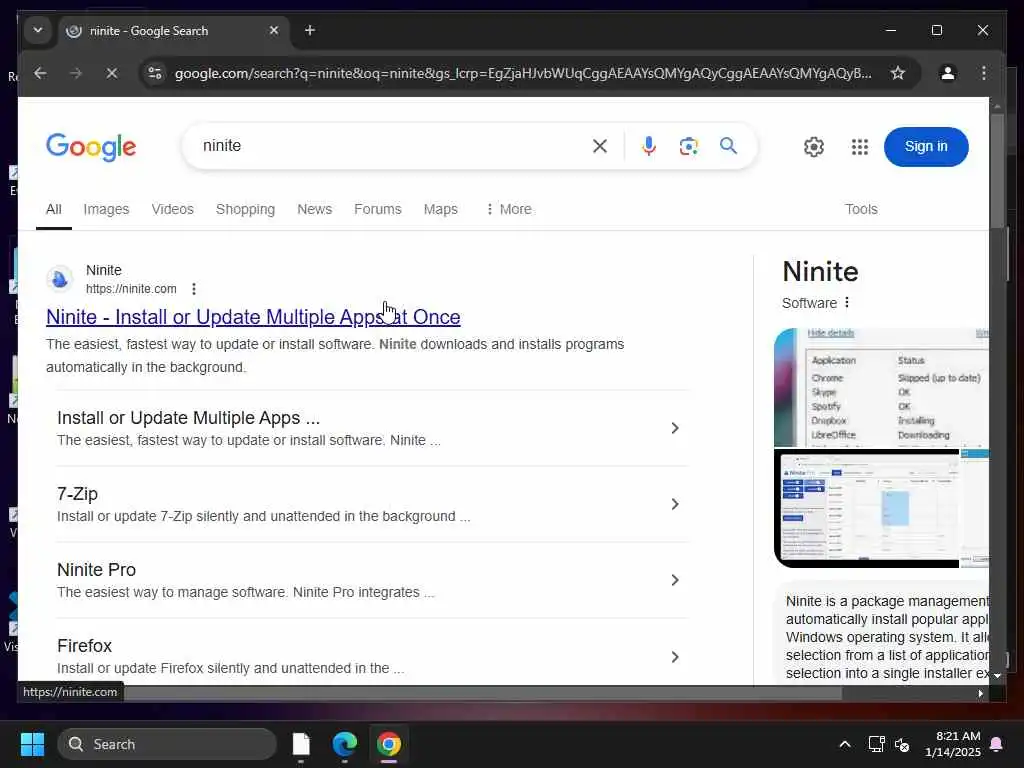The height and width of the screenshot is (768, 1024).
Task: Submit search with magnifier icon
Action: point(728,146)
